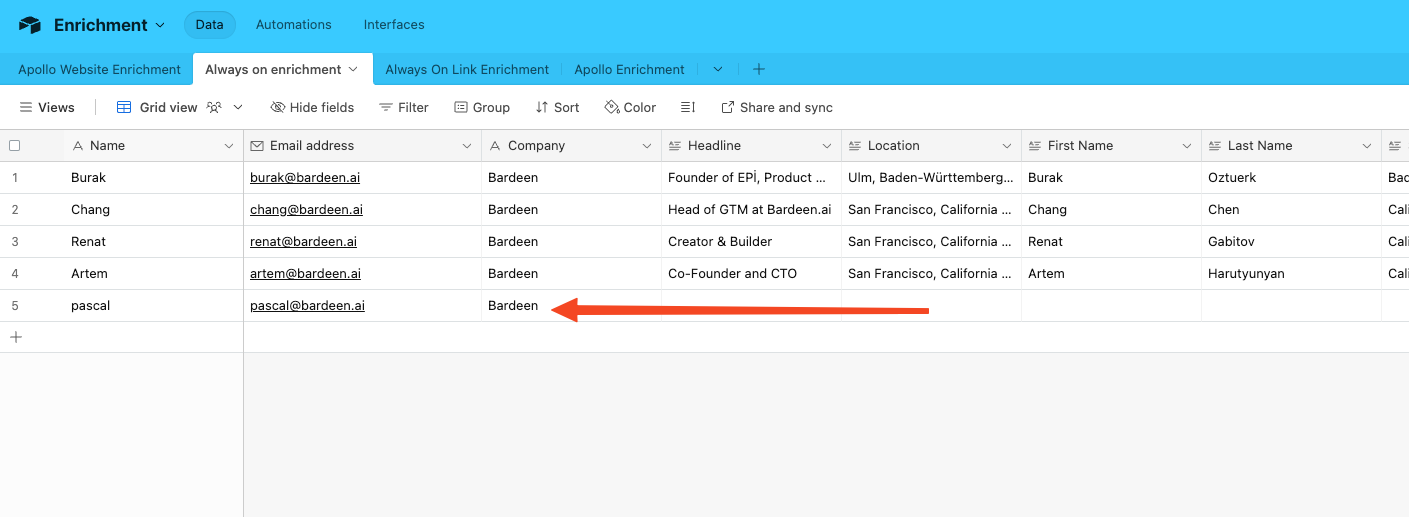Open Always on enrichment table menu chevron
The image size is (1409, 517).
pyautogui.click(x=352, y=69)
